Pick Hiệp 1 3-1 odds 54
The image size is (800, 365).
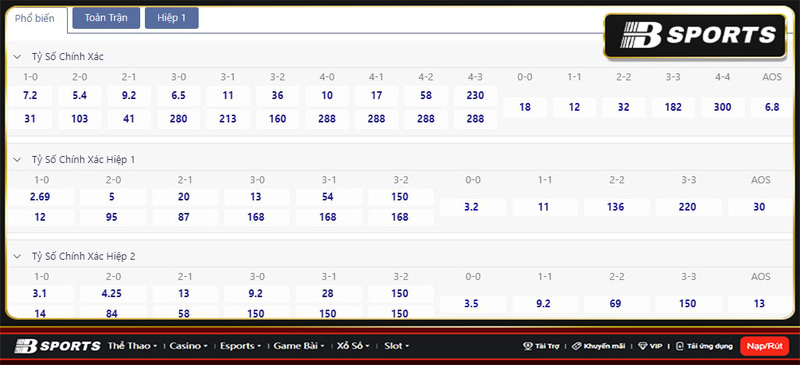(328, 197)
